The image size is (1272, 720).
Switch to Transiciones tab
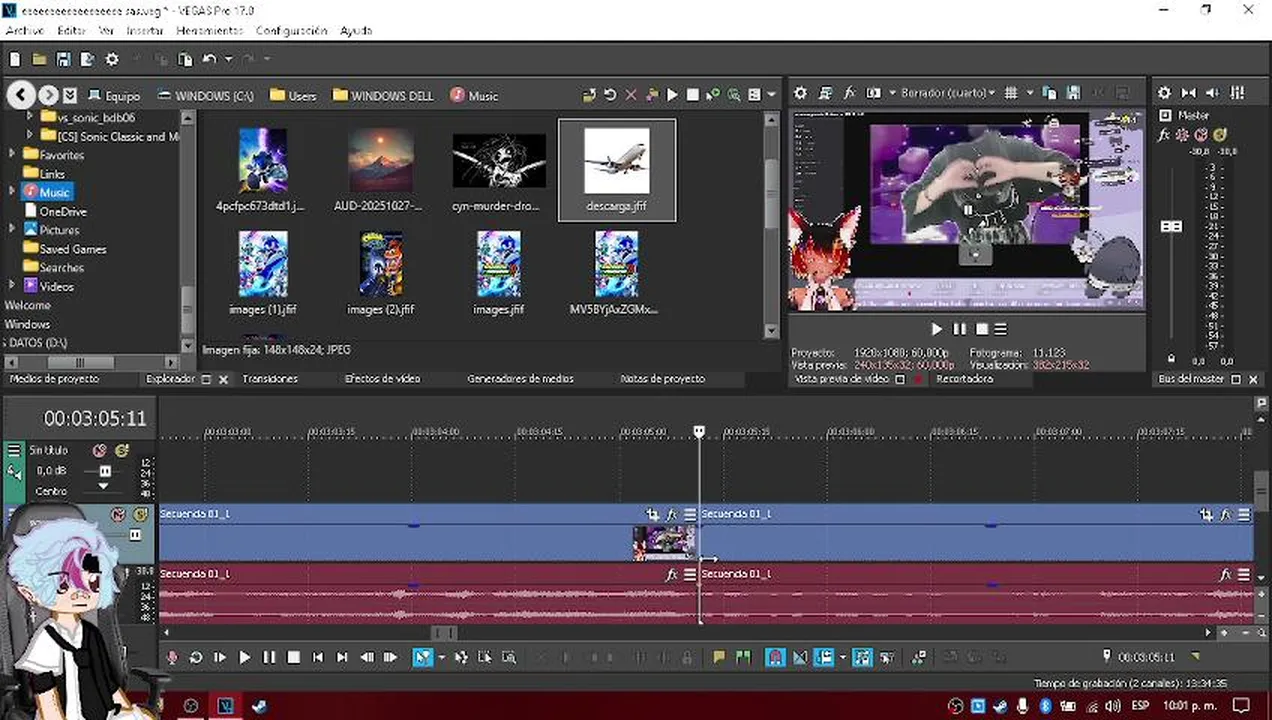[270, 379]
